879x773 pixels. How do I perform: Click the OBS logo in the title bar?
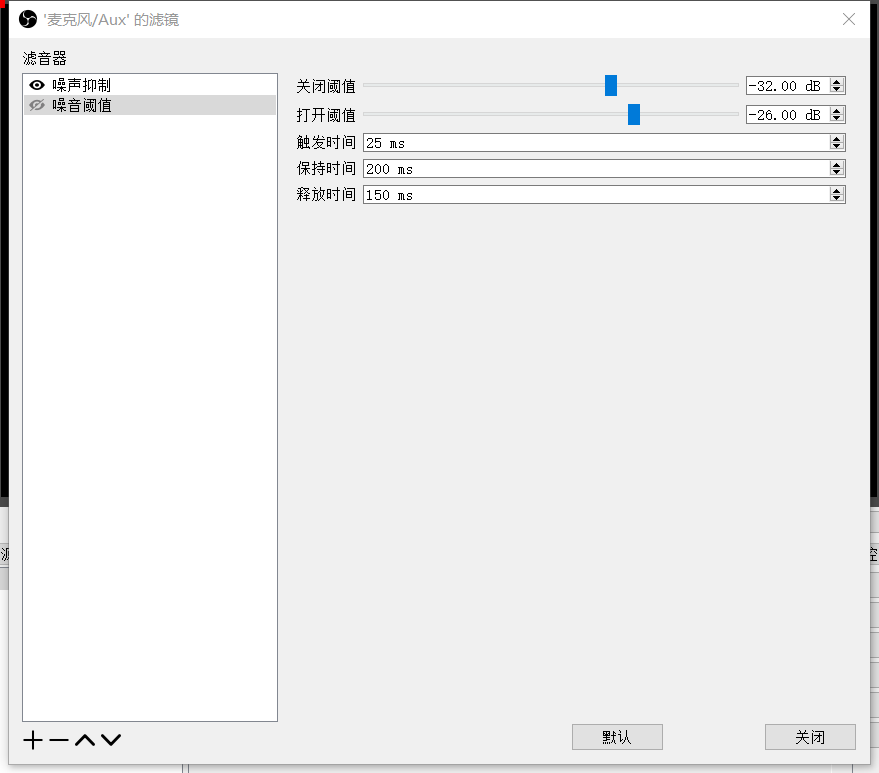pos(26,18)
